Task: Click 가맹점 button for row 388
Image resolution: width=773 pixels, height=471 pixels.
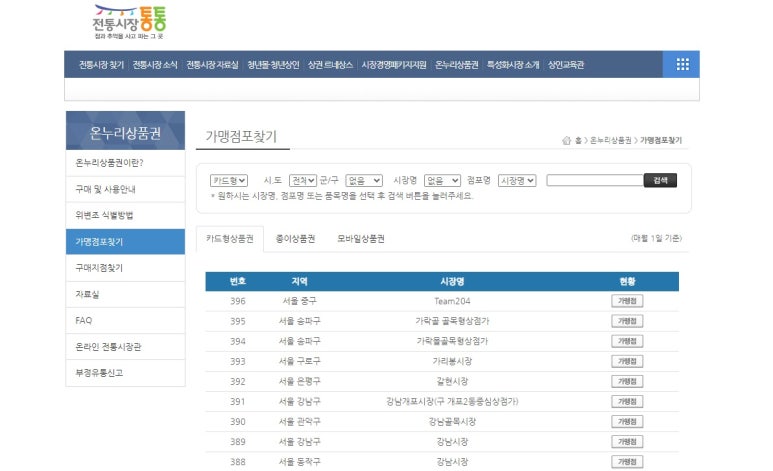Action: [x=627, y=462]
